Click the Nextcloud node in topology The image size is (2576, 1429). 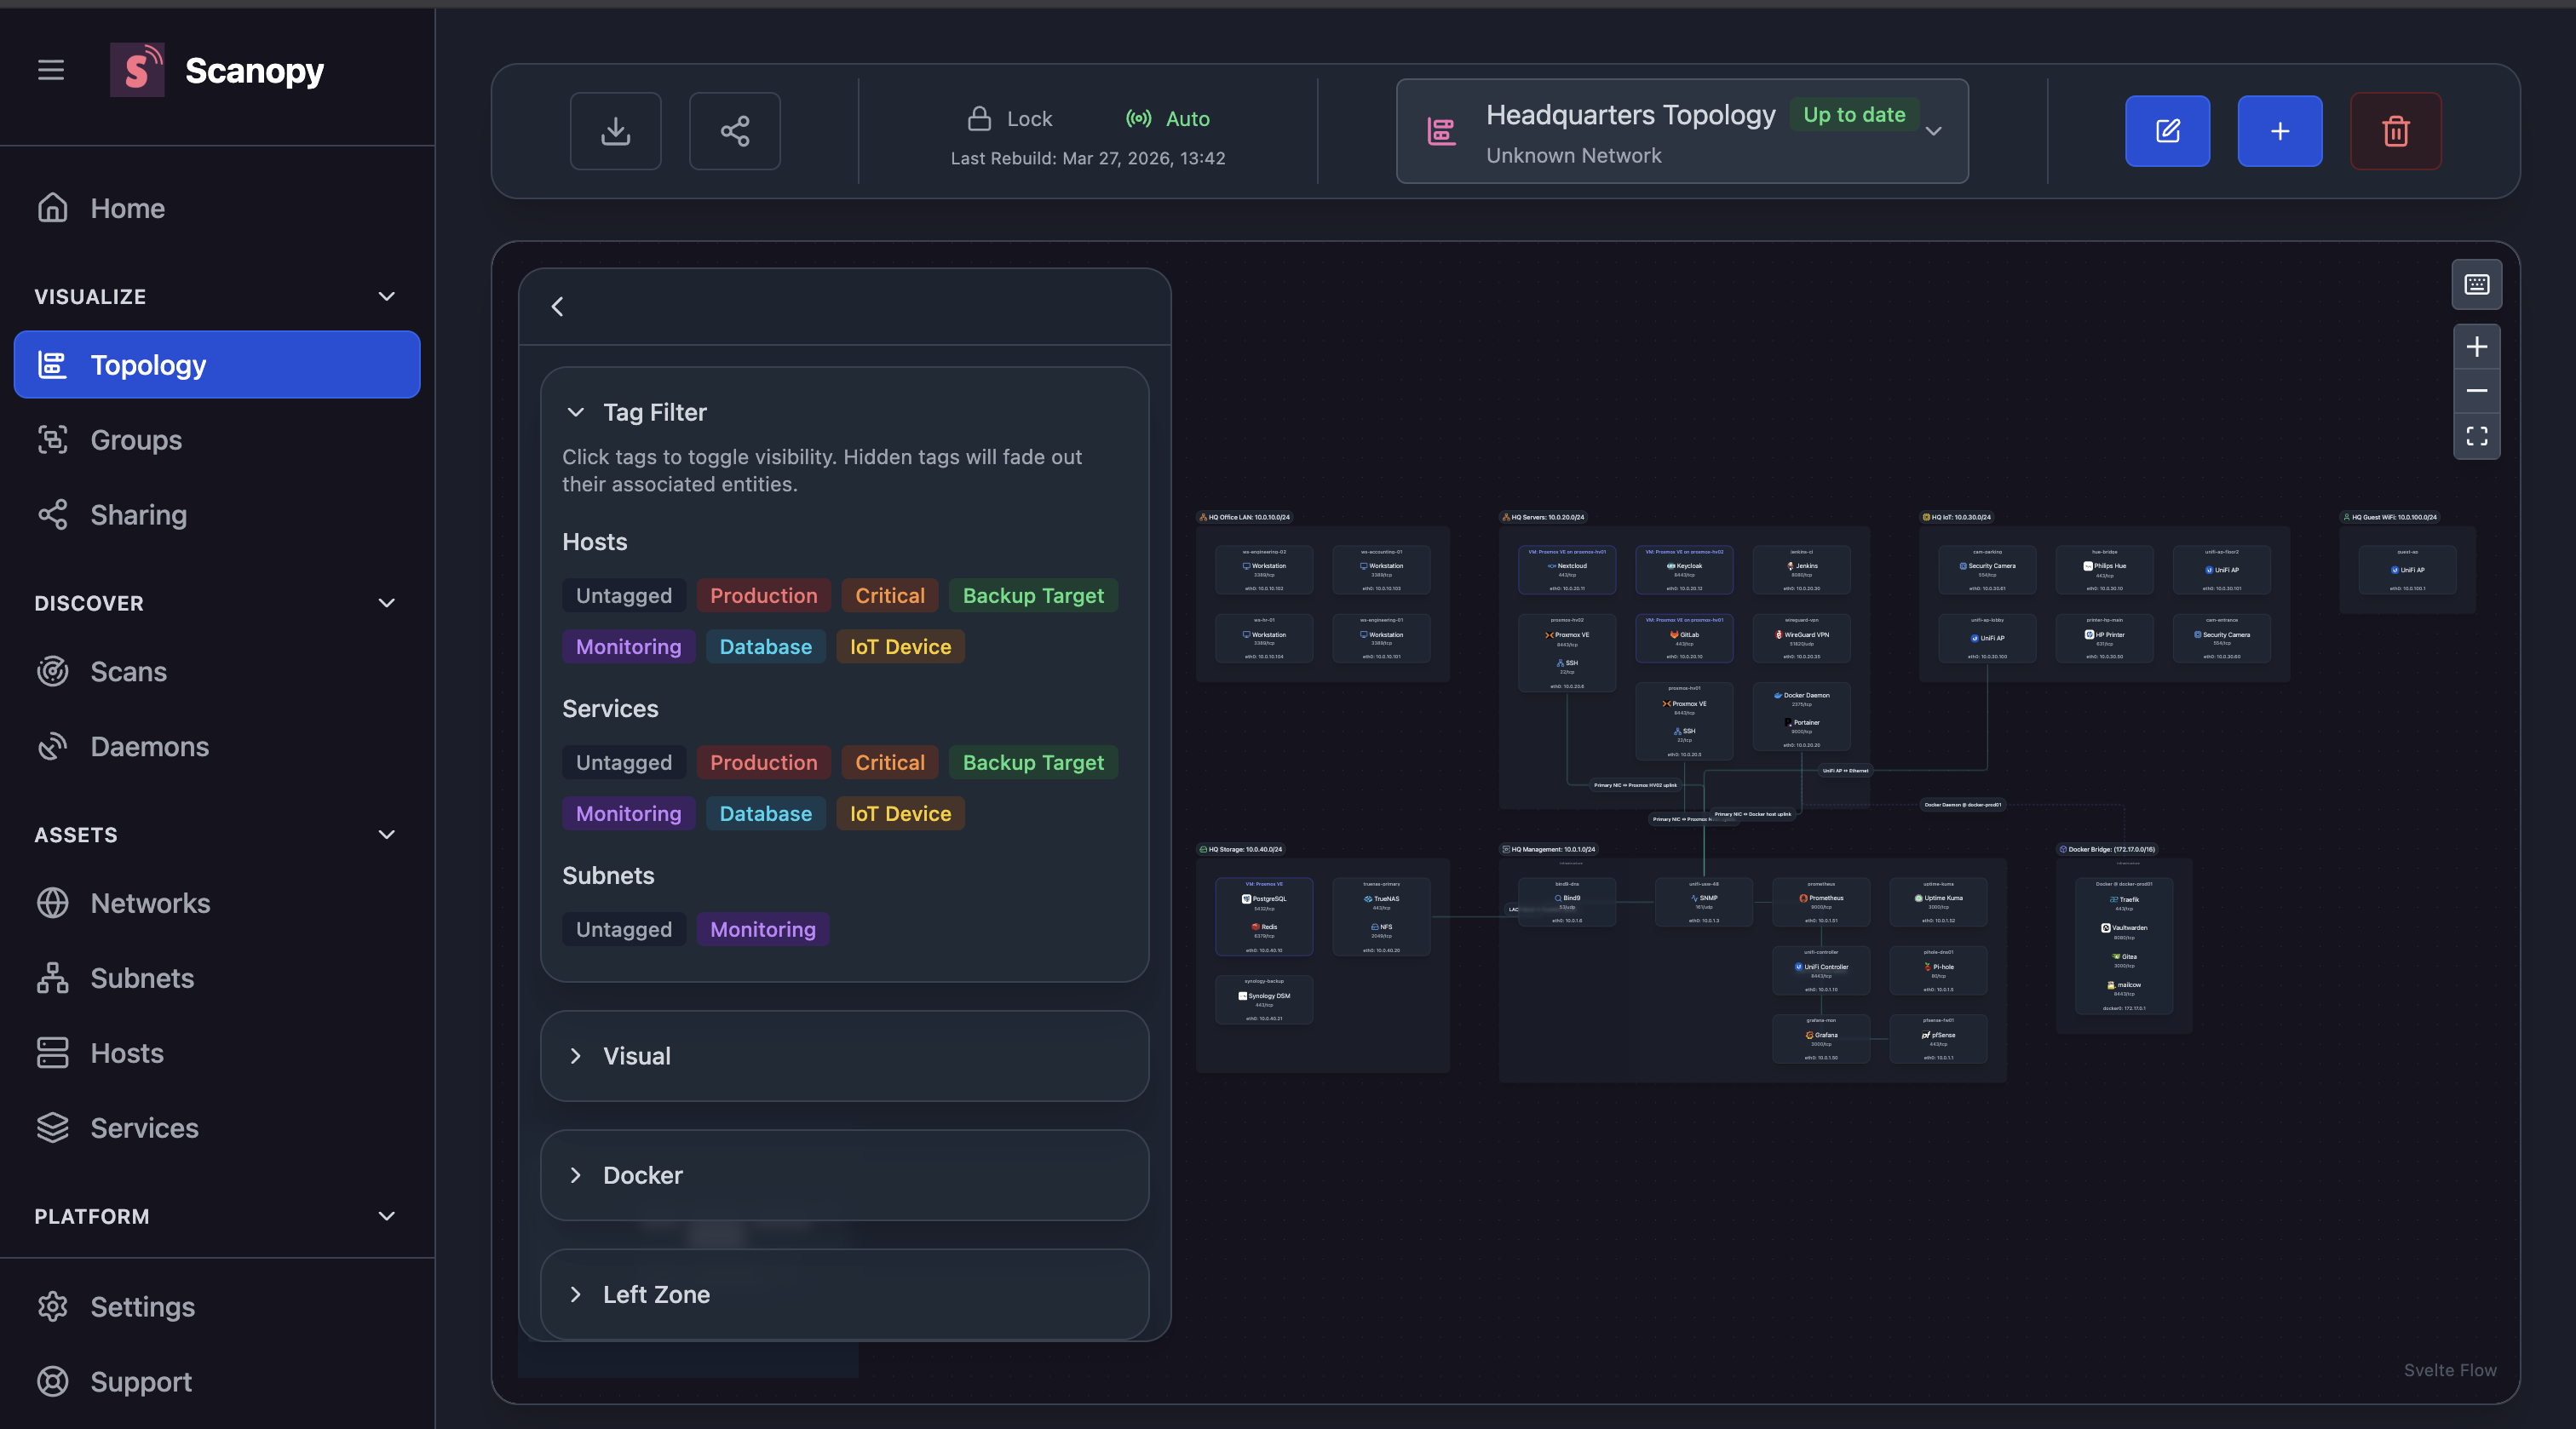[x=1566, y=567]
